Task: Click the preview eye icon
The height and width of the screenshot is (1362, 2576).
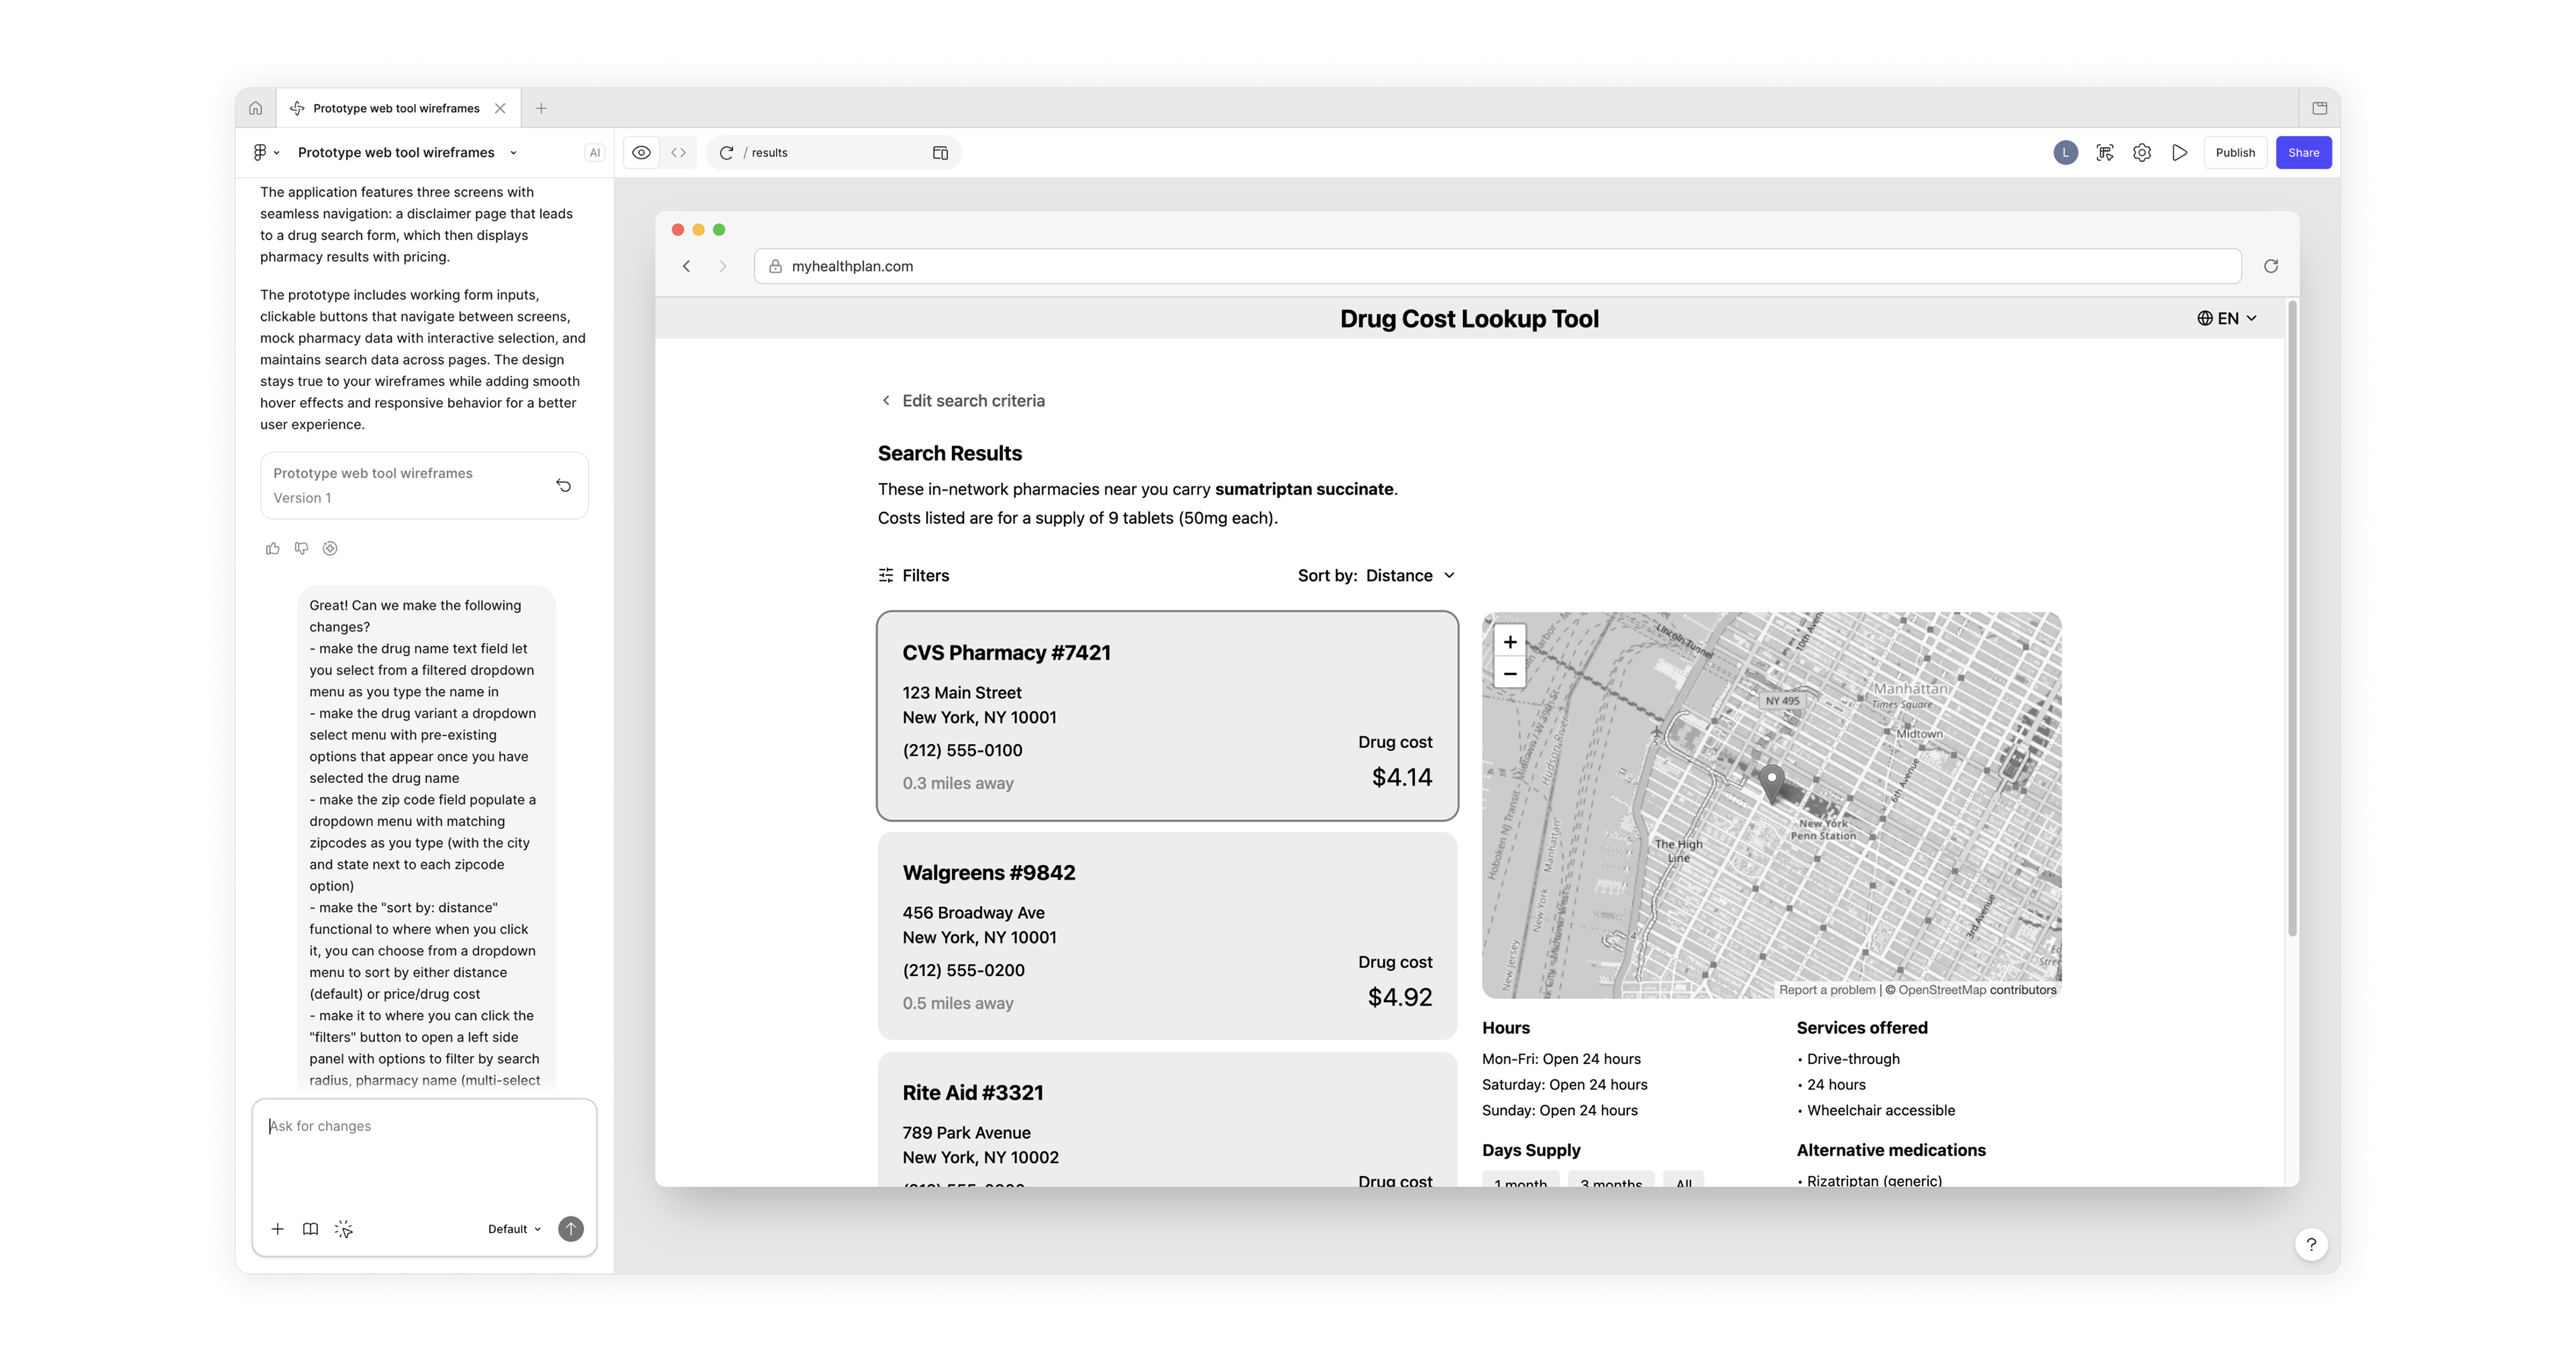Action: [641, 153]
